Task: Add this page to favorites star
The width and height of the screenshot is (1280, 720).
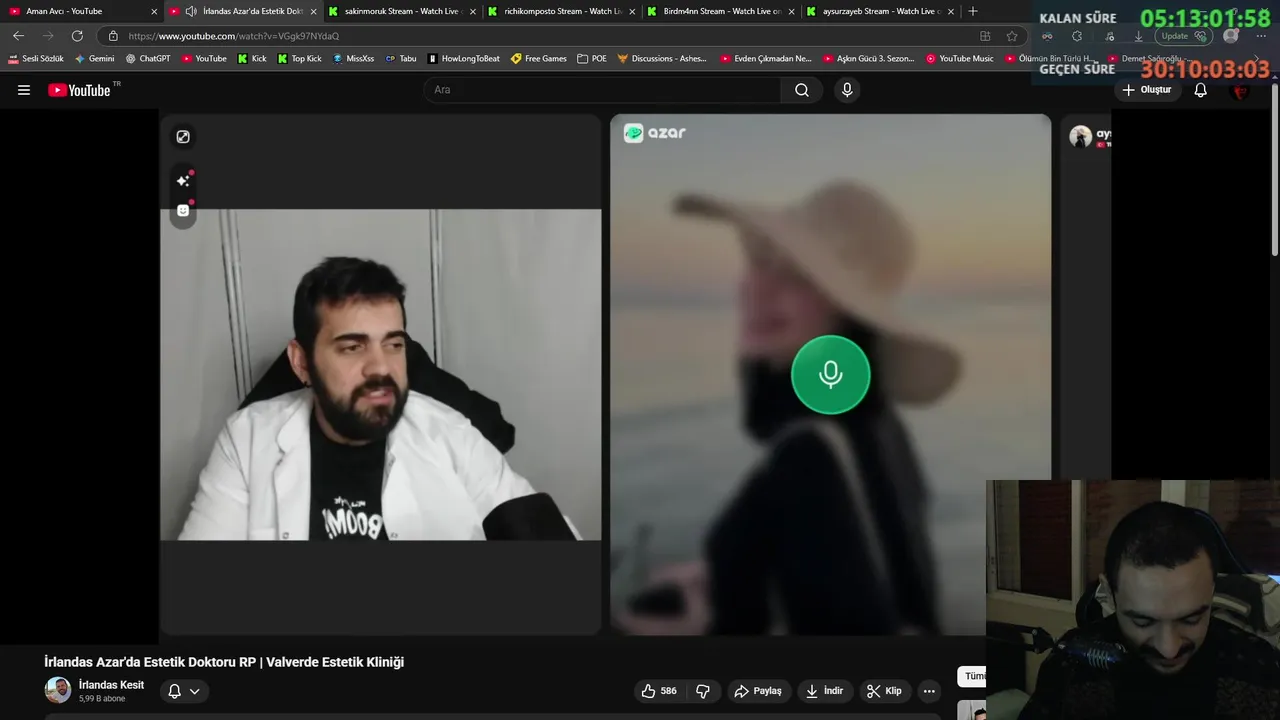Action: [x=1012, y=36]
